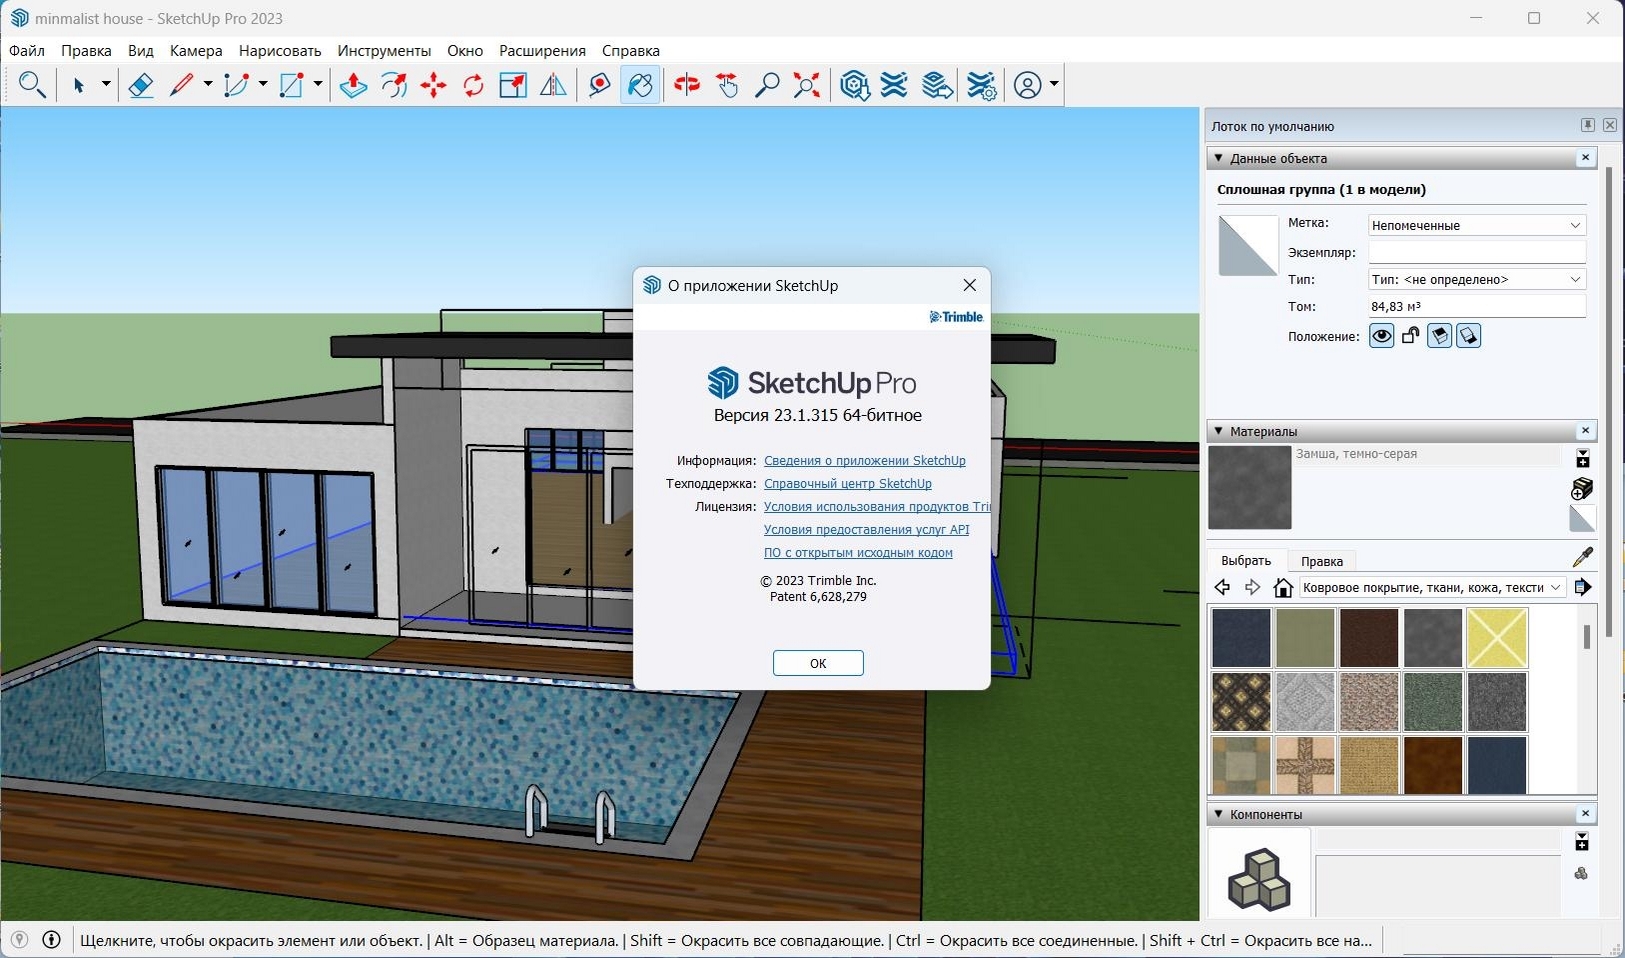The width and height of the screenshot is (1625, 958).
Task: Select the yellow crossed material swatch
Action: click(1497, 637)
